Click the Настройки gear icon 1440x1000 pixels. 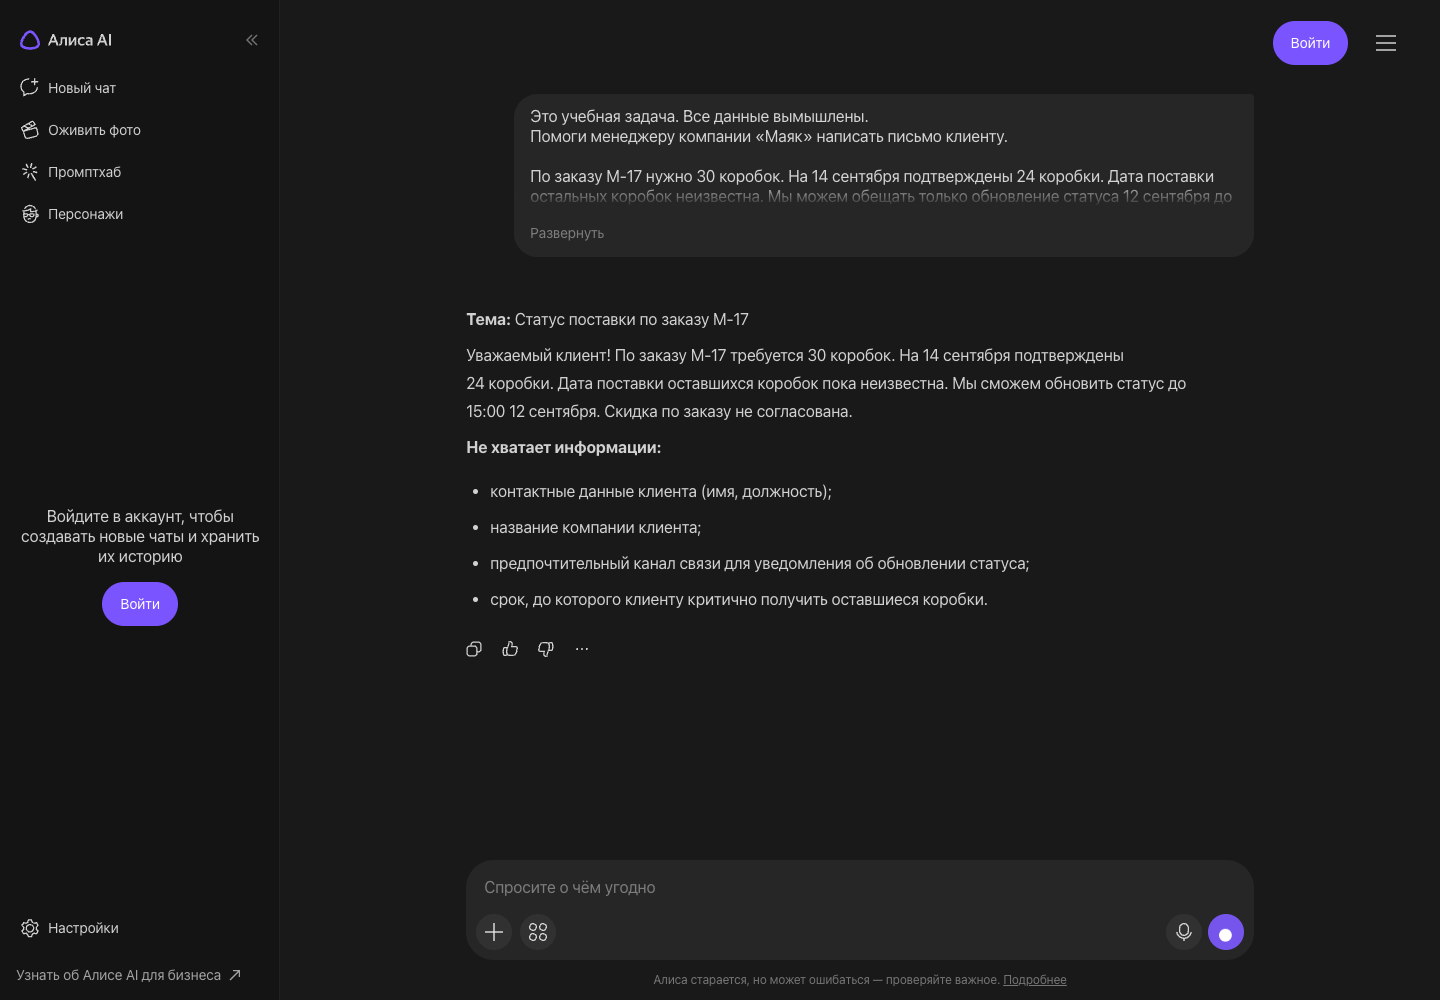point(30,928)
